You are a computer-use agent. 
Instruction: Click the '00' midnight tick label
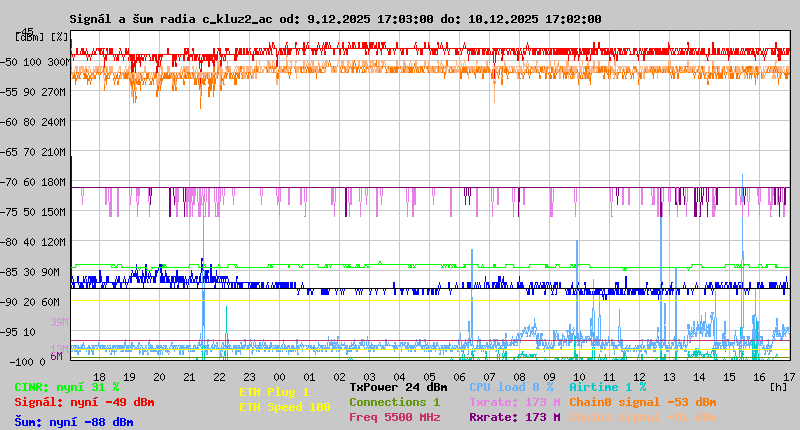click(x=280, y=377)
